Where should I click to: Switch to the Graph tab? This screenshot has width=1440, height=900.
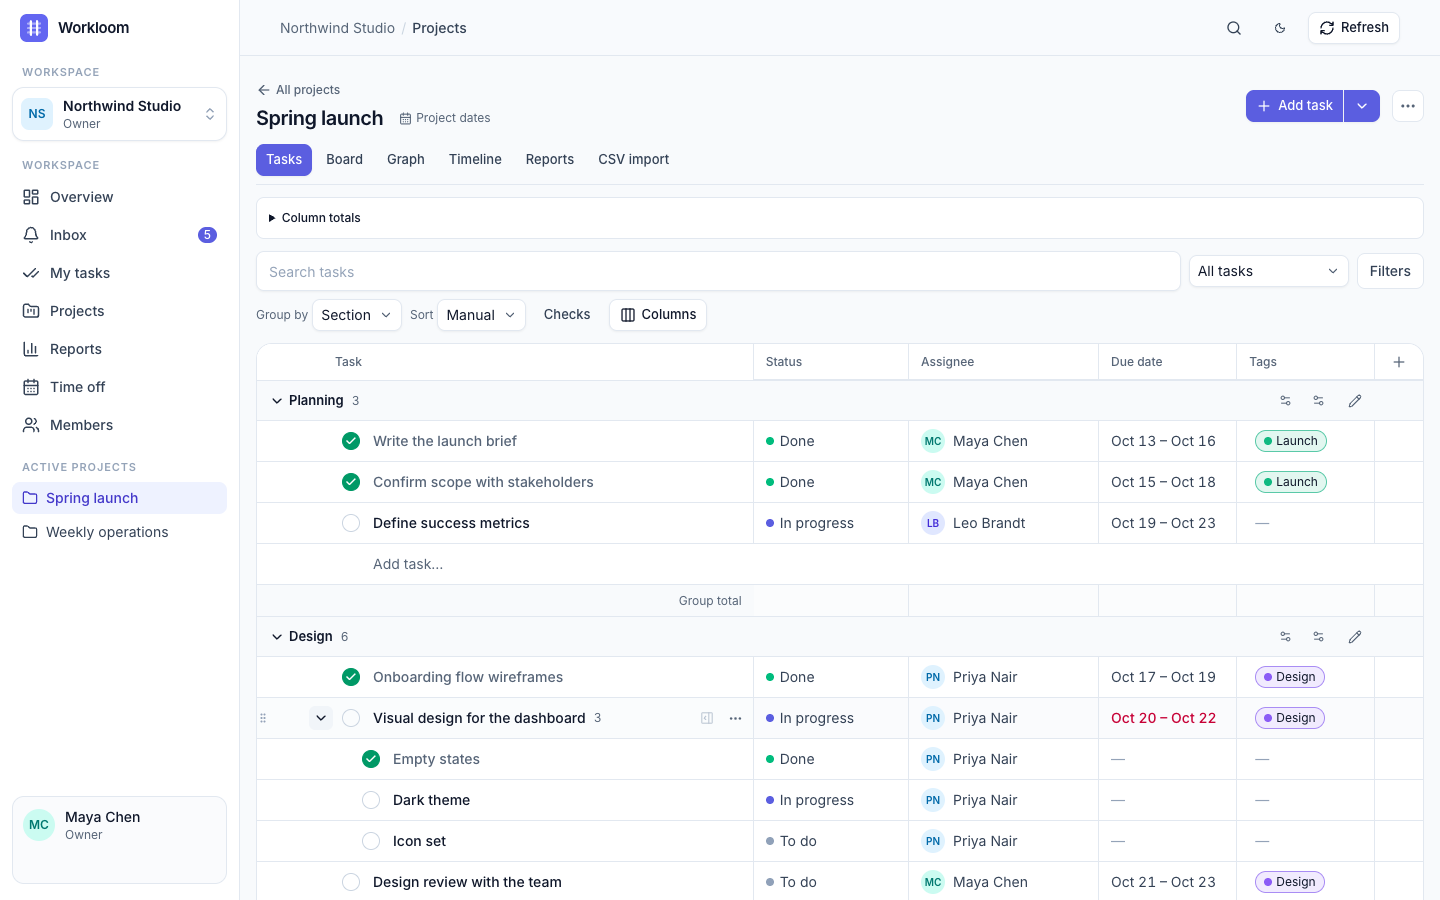coord(406,160)
